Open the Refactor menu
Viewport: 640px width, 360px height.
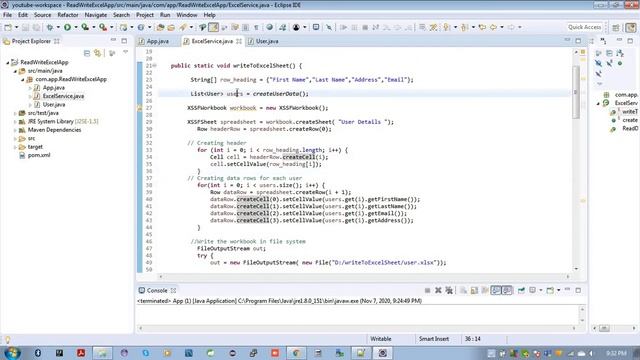click(68, 15)
